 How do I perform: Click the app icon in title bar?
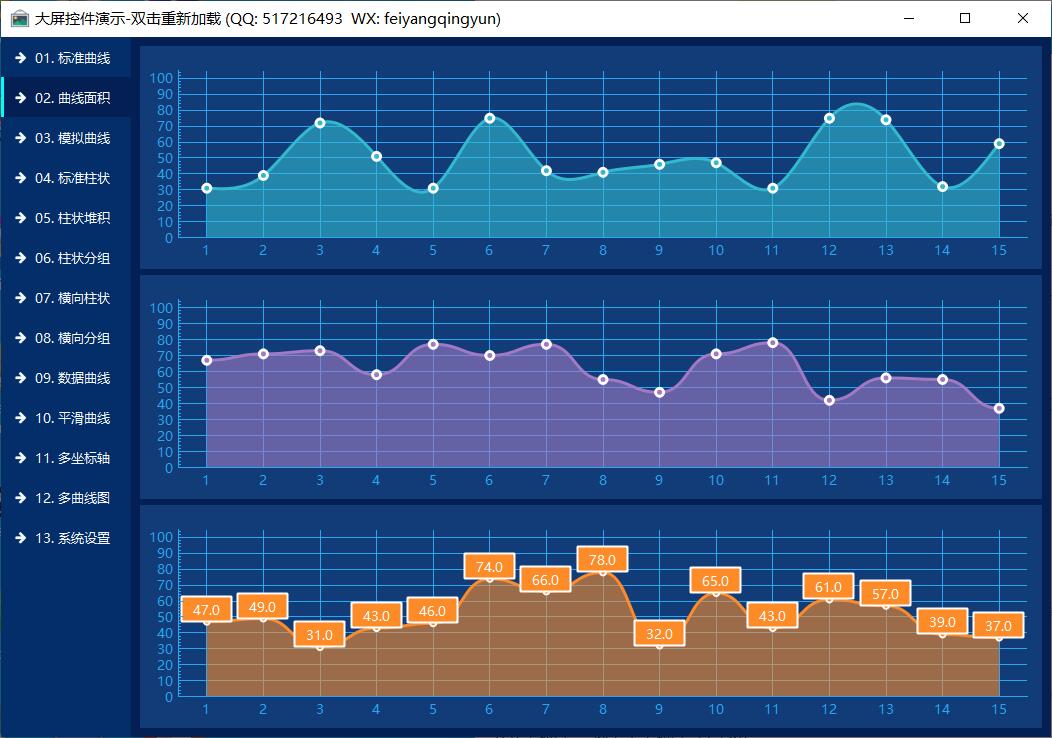coord(19,18)
